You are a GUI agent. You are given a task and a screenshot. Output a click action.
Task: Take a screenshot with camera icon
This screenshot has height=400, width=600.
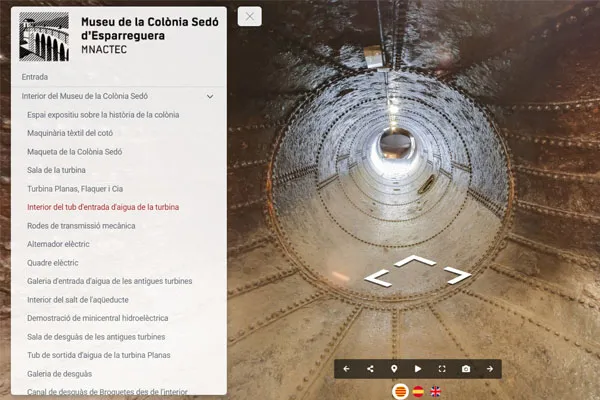tap(466, 369)
